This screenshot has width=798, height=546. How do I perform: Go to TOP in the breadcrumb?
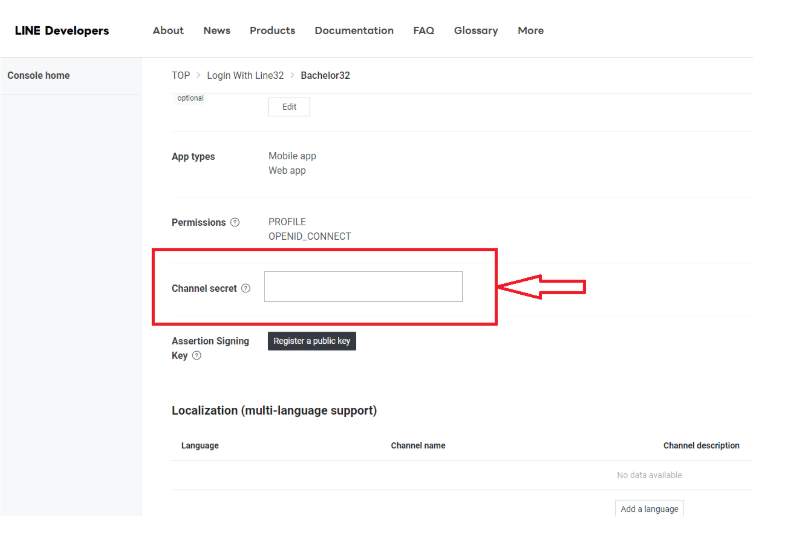click(x=181, y=76)
